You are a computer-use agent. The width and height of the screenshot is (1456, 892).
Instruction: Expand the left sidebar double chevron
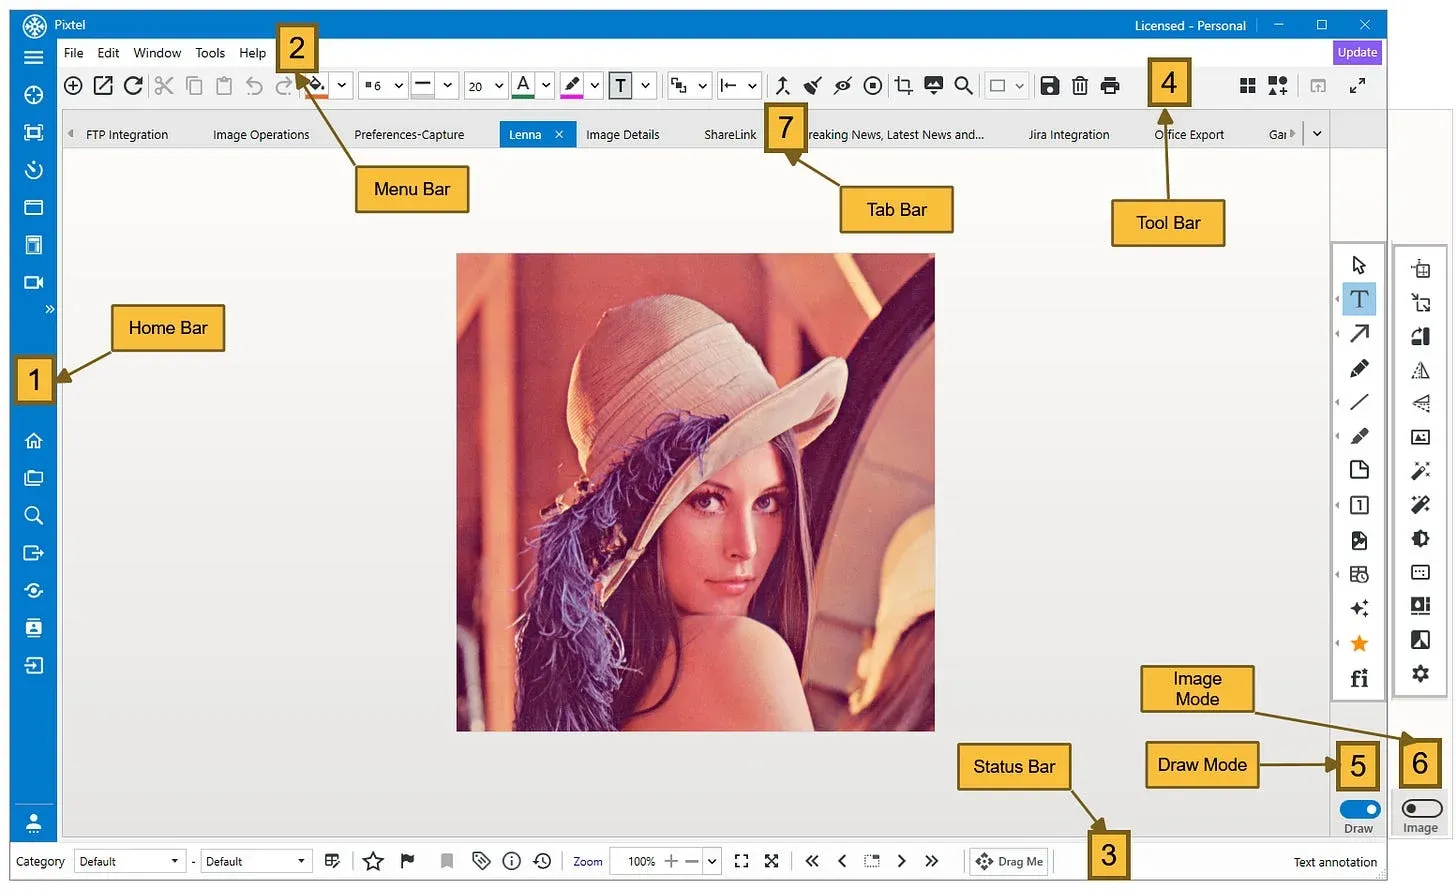coord(49,310)
